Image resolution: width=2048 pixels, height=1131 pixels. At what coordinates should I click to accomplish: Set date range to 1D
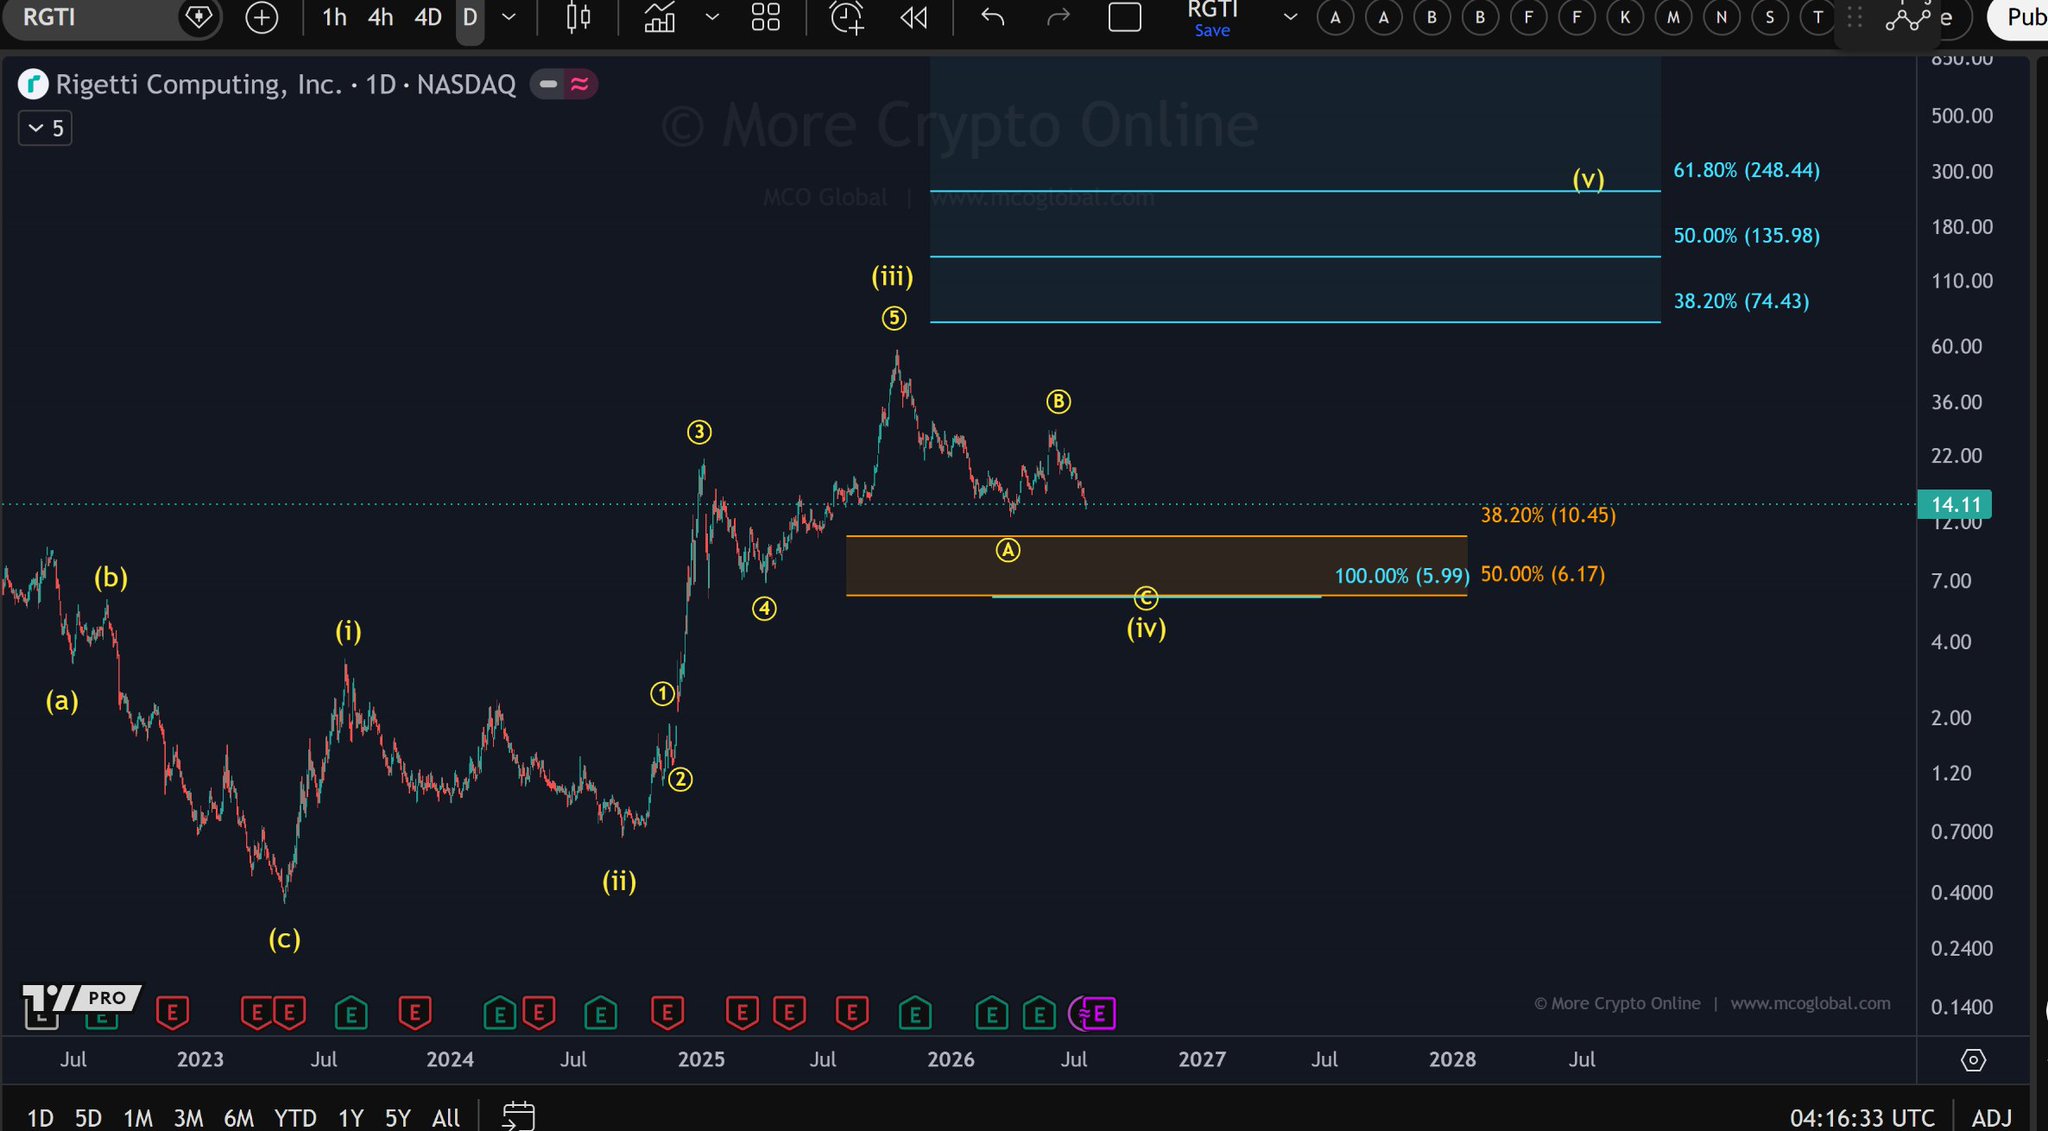point(40,1117)
